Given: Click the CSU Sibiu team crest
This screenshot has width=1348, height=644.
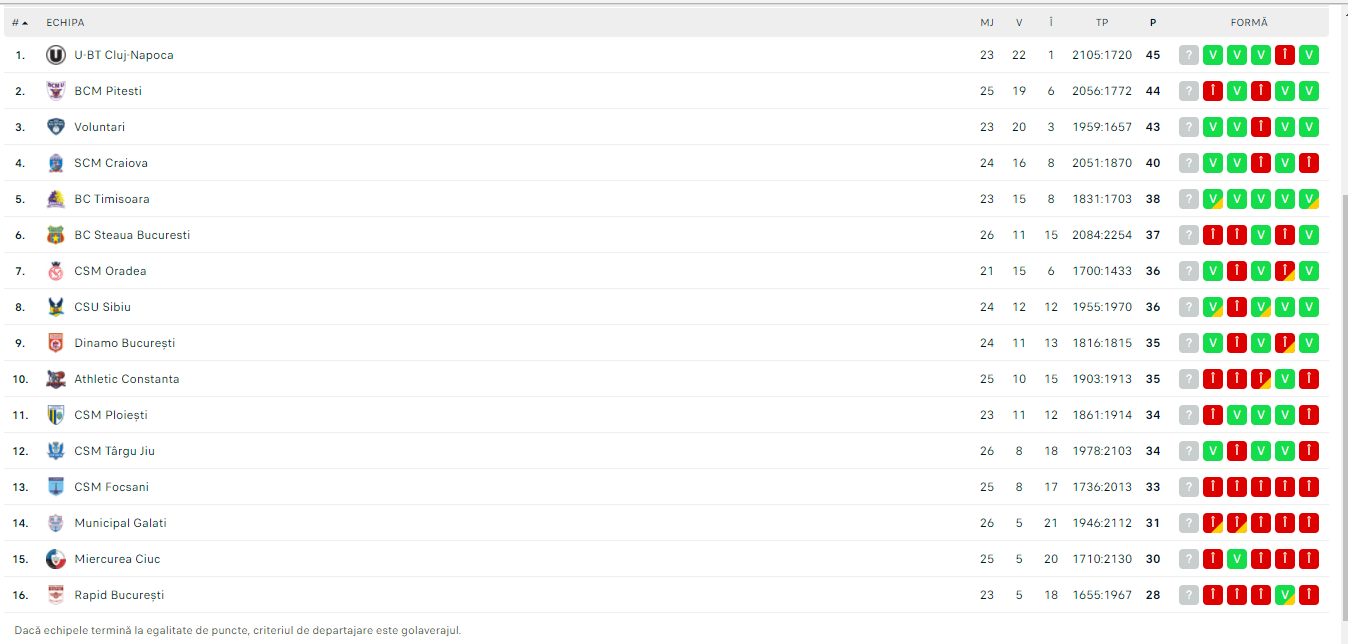Looking at the screenshot, I should 56,307.
